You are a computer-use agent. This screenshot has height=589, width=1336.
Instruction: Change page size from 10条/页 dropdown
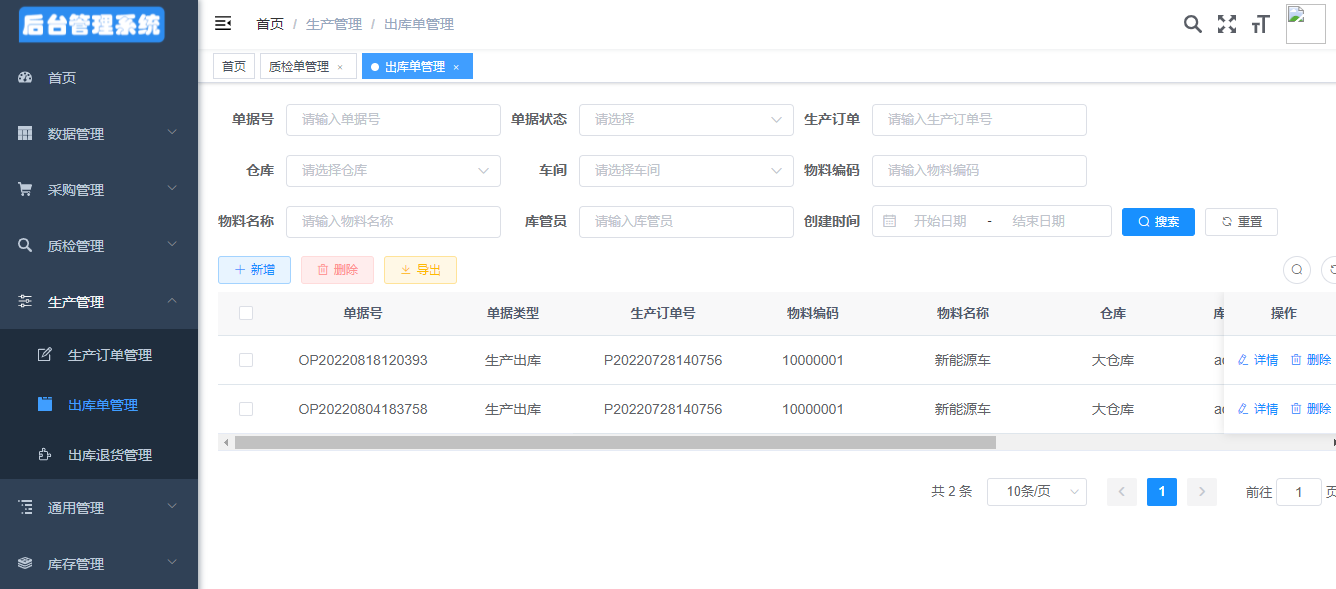[1036, 491]
